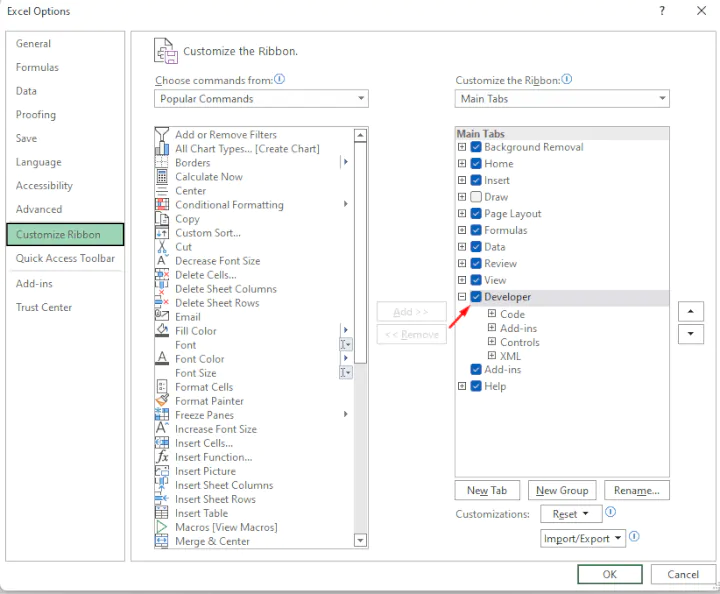This screenshot has height=594, width=720.
Task: Open the Choose commands from dropdown
Action: click(x=261, y=99)
